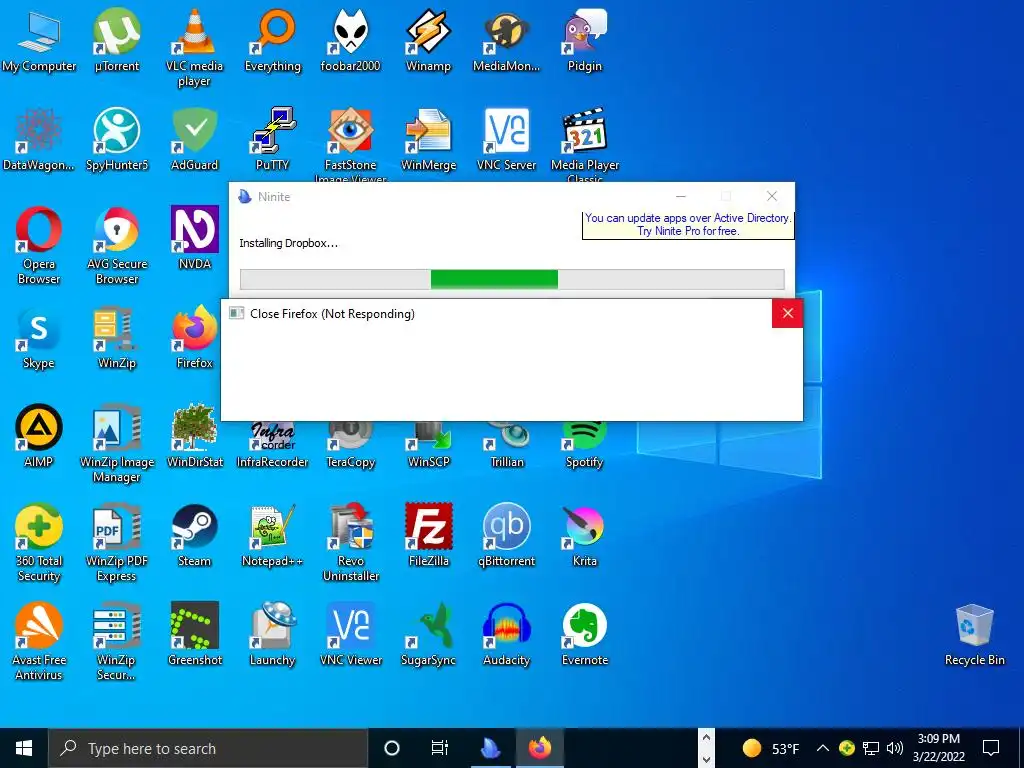Switch to Firefox in the taskbar
1024x768 pixels.
pos(539,748)
